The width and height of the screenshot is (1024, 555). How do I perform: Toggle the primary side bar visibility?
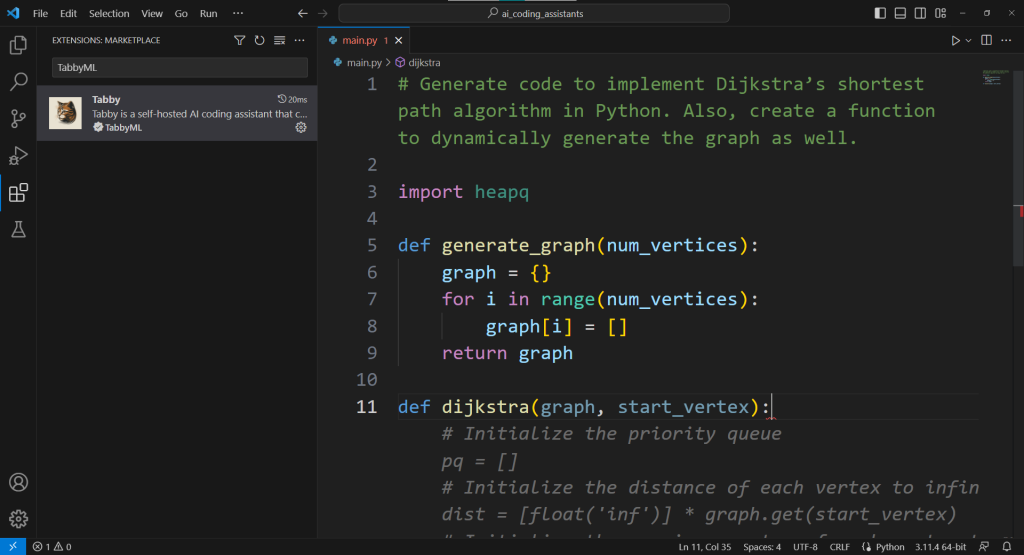pos(880,13)
